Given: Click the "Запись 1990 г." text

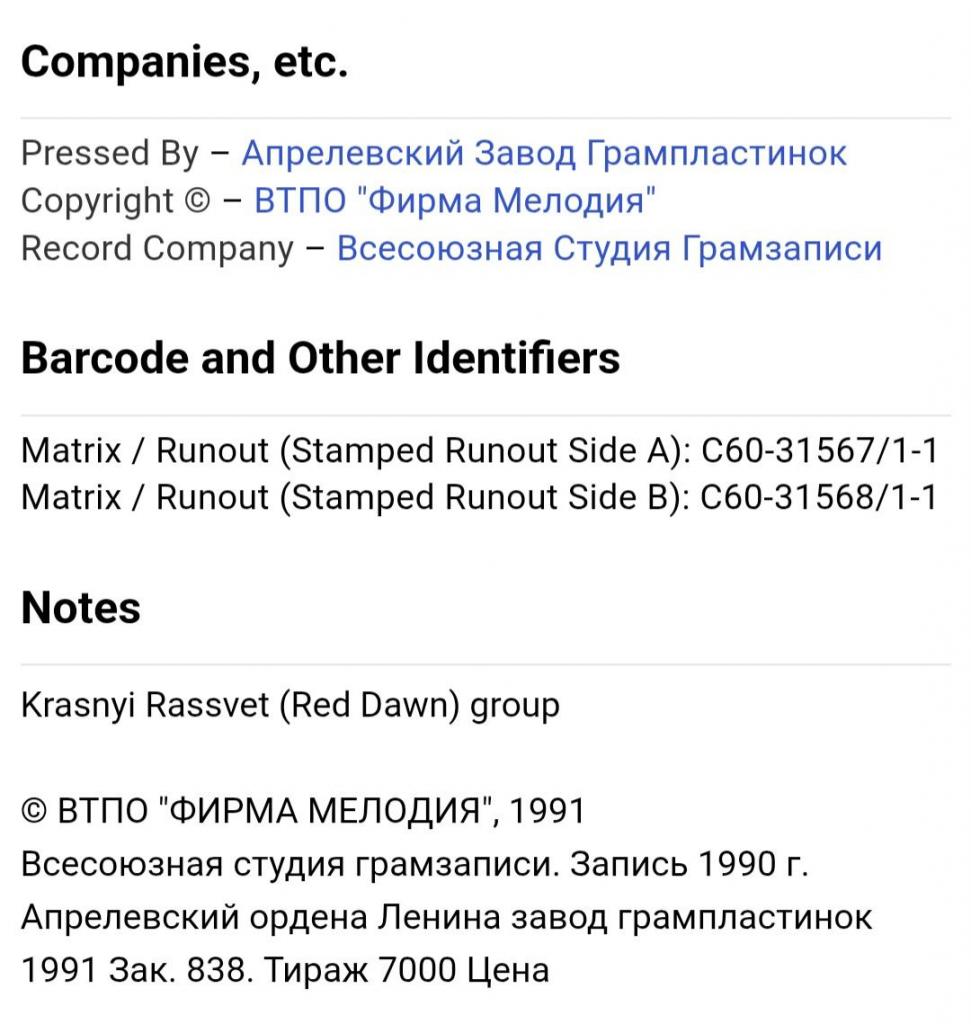Looking at the screenshot, I should (690, 864).
